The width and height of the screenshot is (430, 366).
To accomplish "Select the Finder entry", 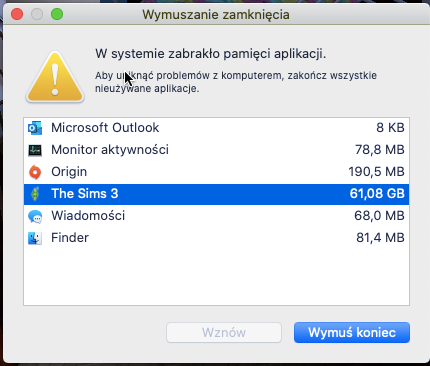I will (x=216, y=238).
